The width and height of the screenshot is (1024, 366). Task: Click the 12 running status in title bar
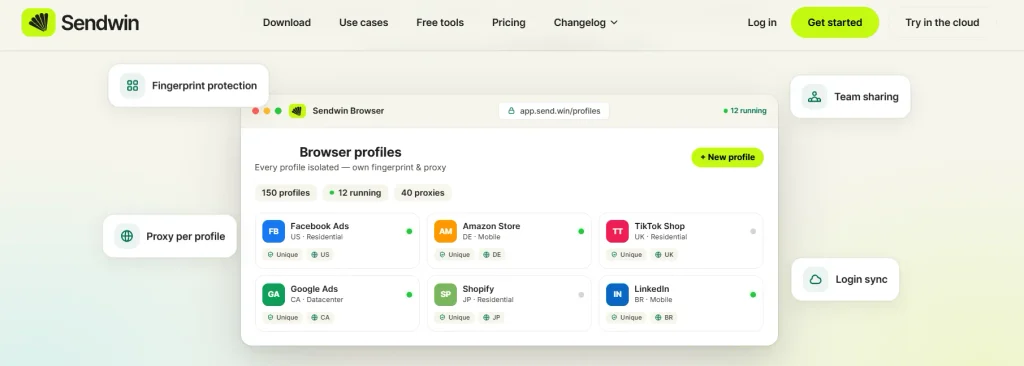(745, 110)
